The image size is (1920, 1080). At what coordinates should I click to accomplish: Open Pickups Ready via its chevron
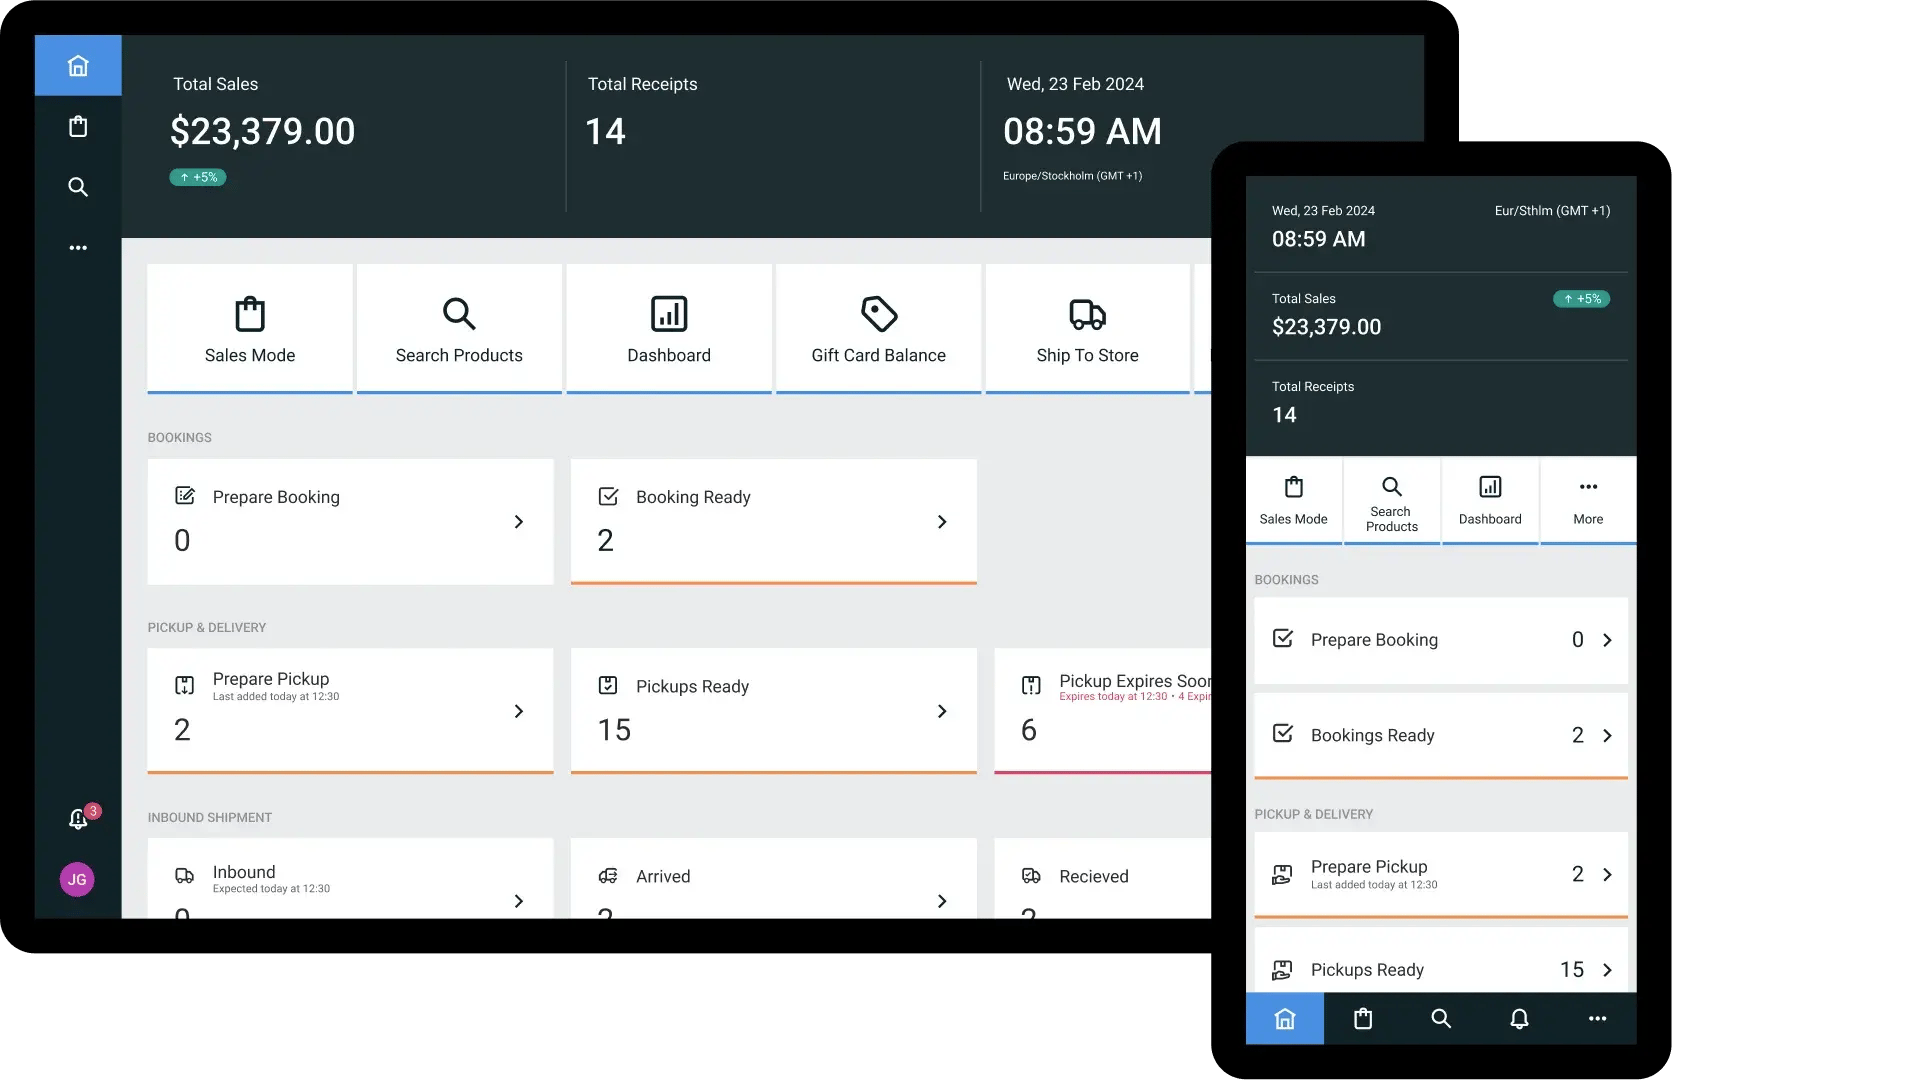point(941,711)
